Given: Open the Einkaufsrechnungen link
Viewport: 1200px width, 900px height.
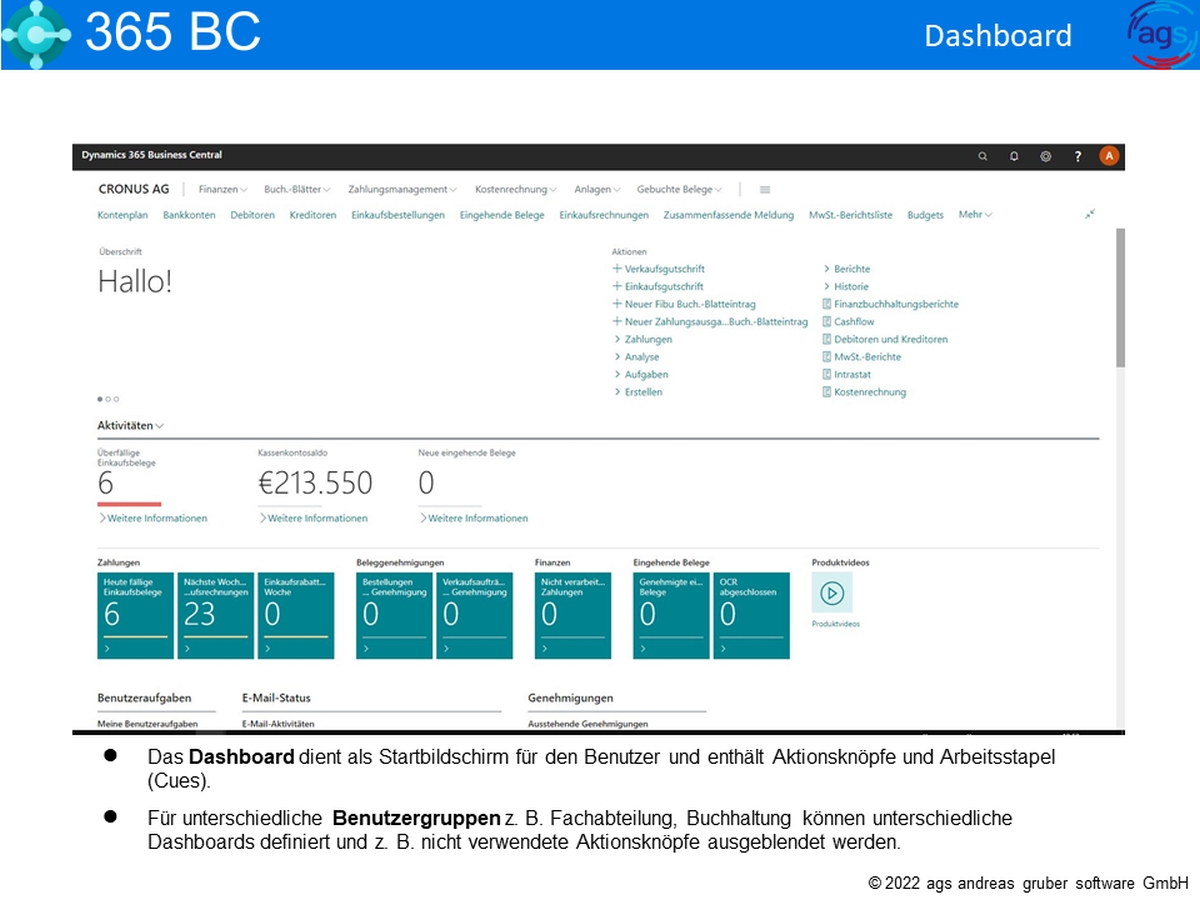Looking at the screenshot, I should coord(604,215).
